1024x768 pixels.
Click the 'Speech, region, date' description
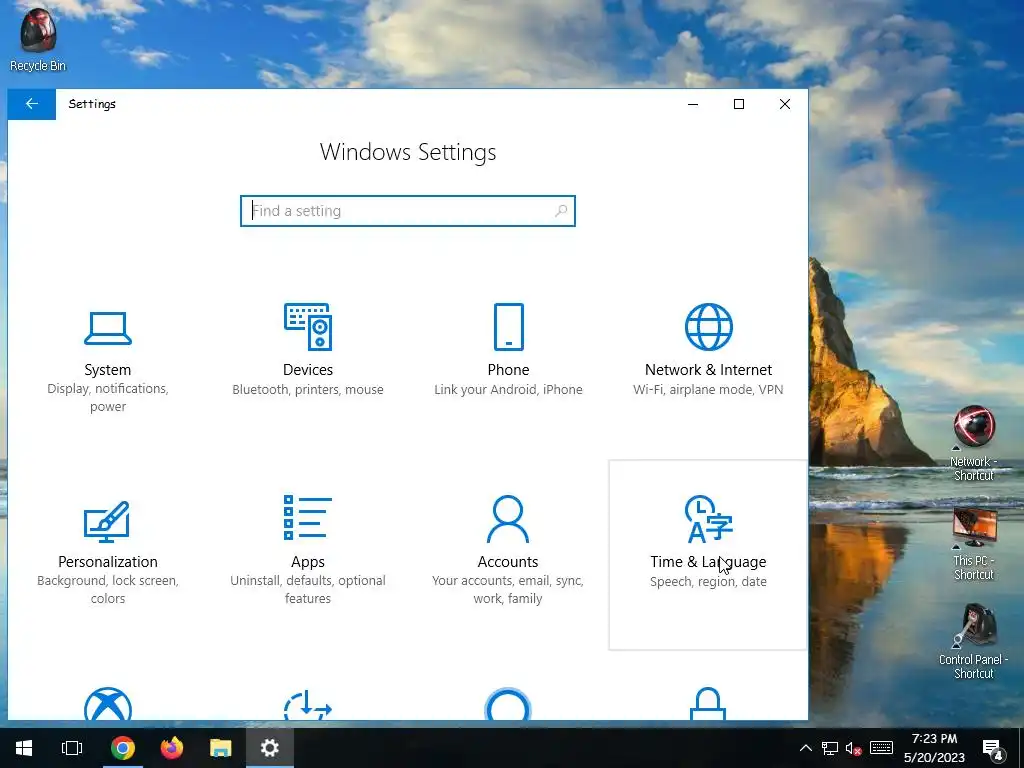(x=708, y=581)
